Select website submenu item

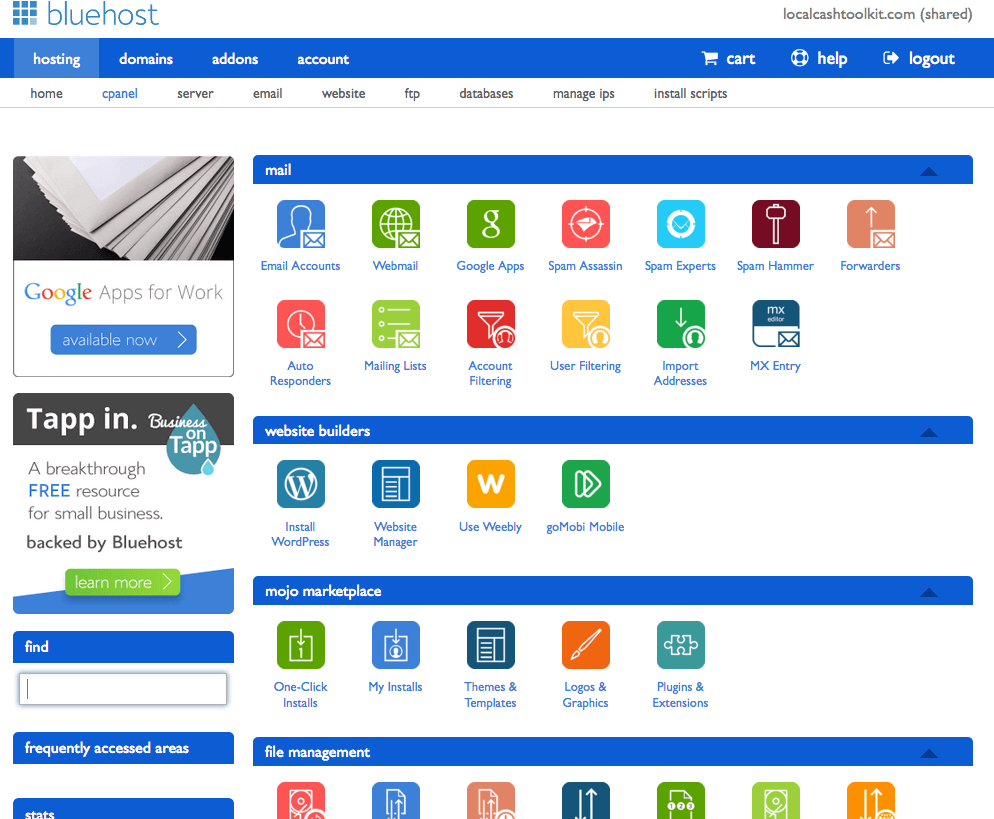[344, 93]
